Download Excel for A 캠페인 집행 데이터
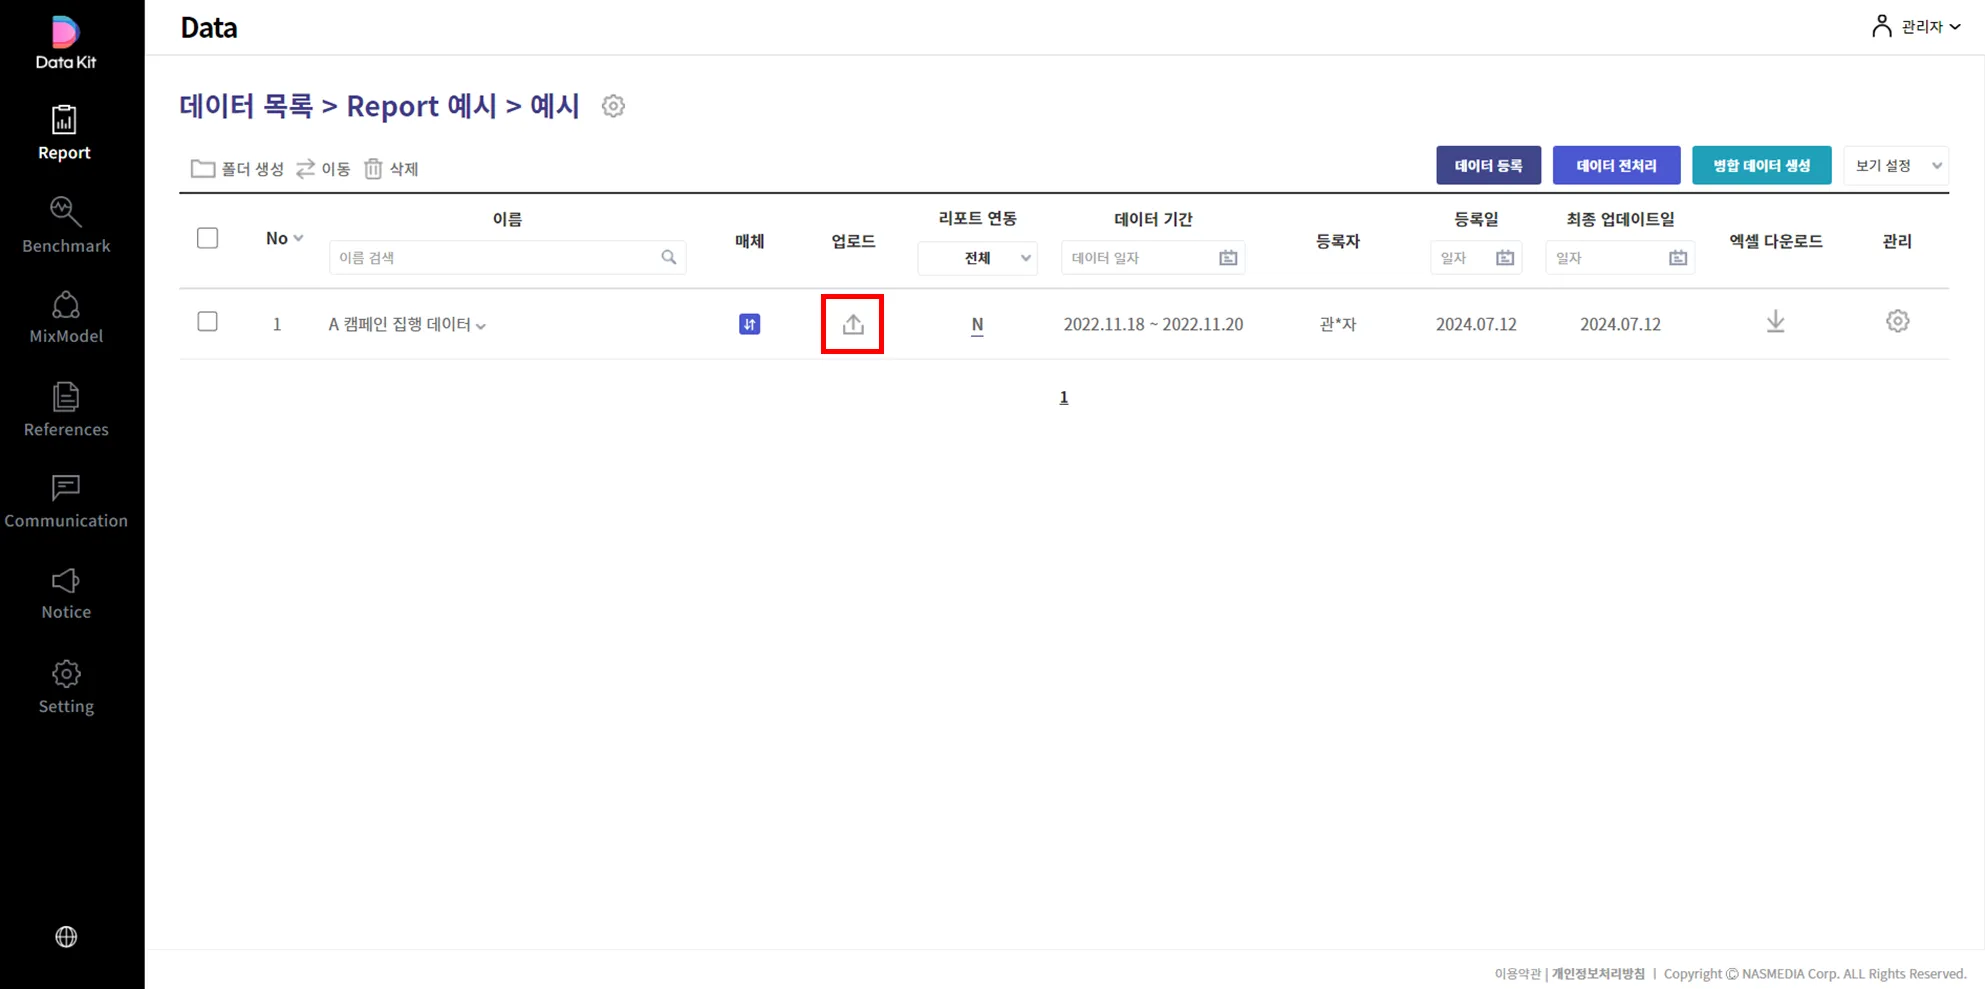Viewport: 1985px width, 989px height. 1775,322
